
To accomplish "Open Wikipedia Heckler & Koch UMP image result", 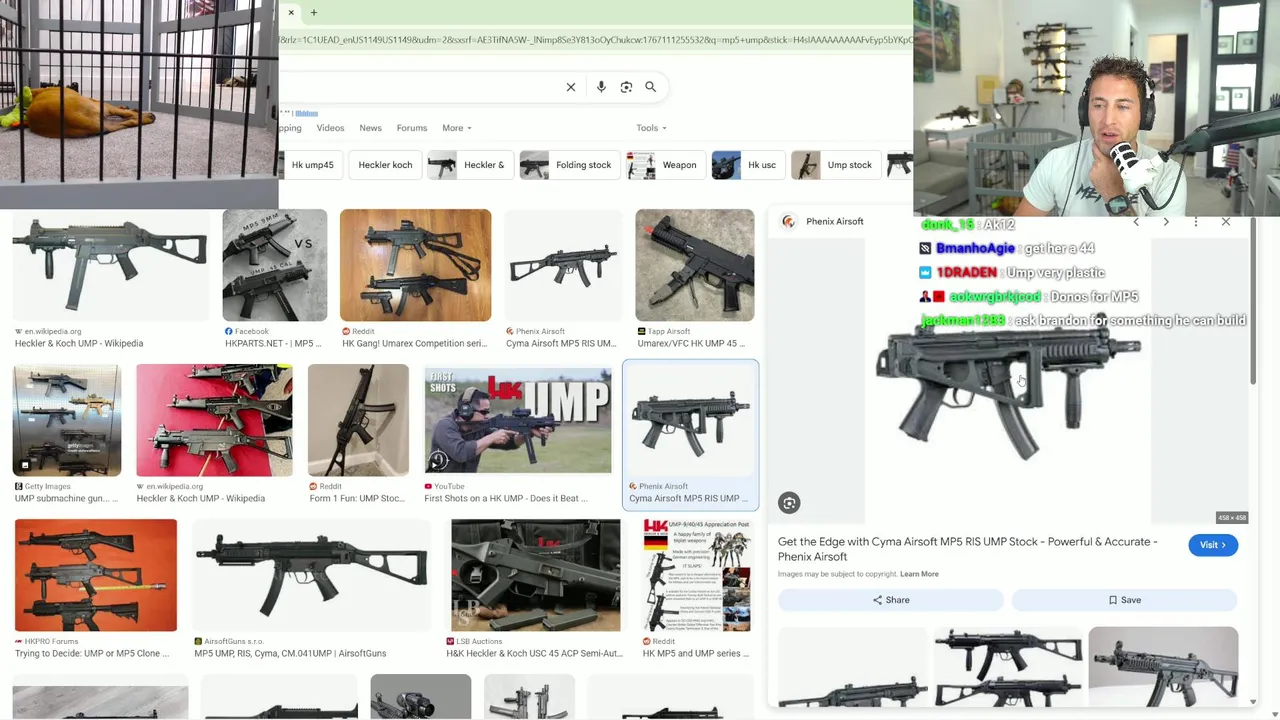I will 110,265.
